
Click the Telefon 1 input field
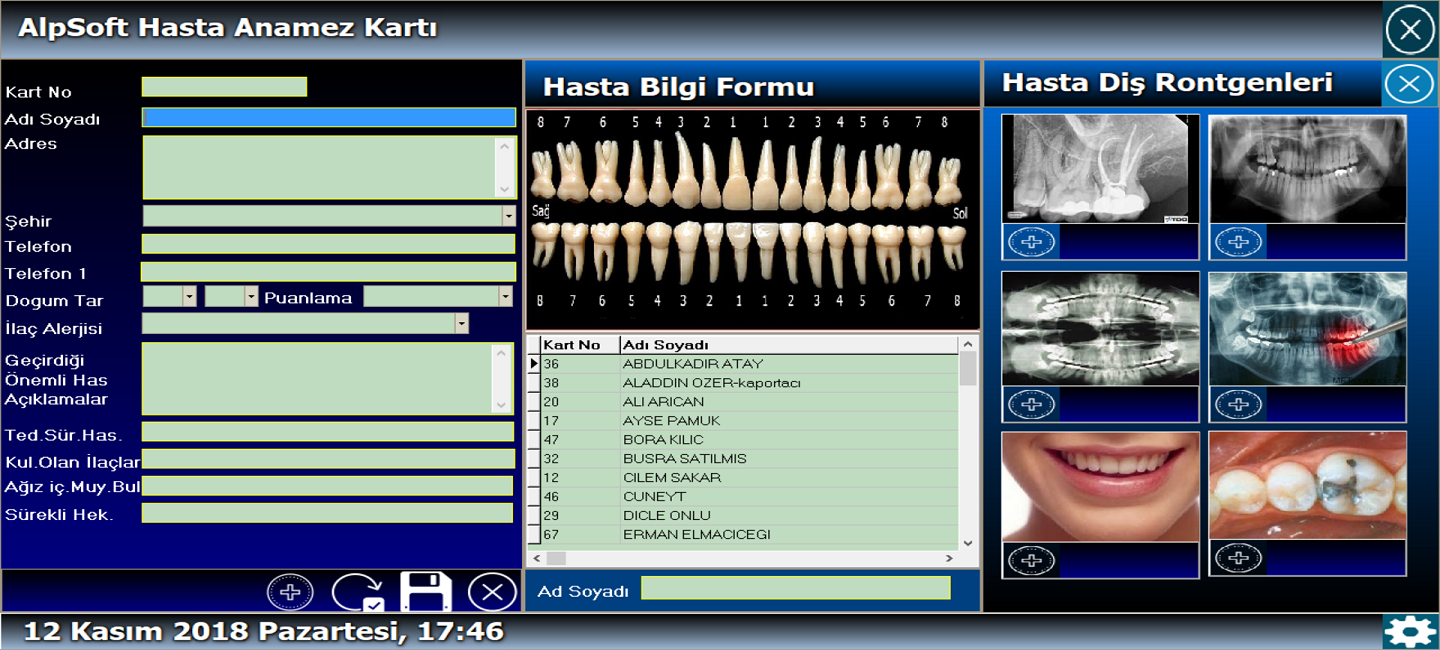329,271
